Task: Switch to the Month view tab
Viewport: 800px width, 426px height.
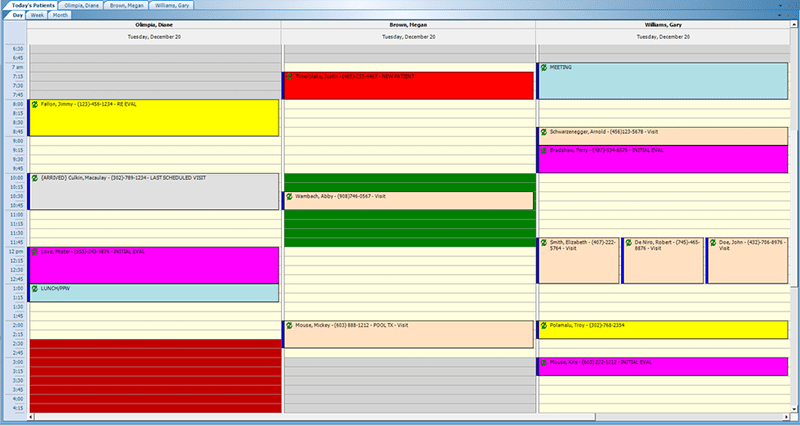Action: coord(60,15)
